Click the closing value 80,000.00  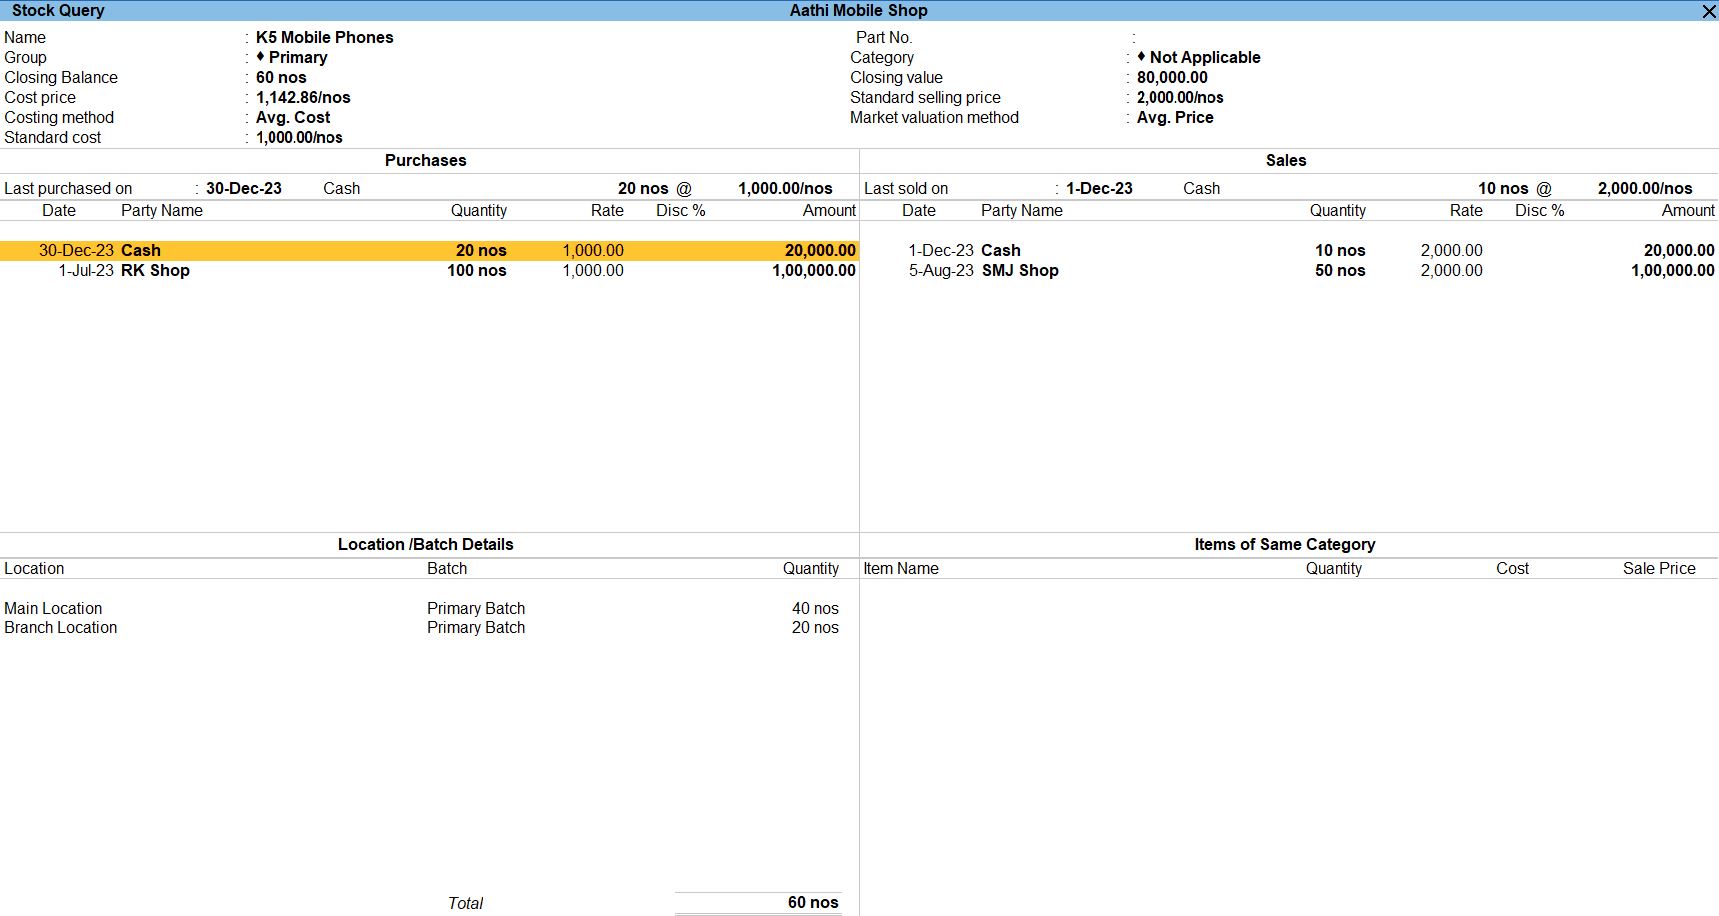(1172, 77)
